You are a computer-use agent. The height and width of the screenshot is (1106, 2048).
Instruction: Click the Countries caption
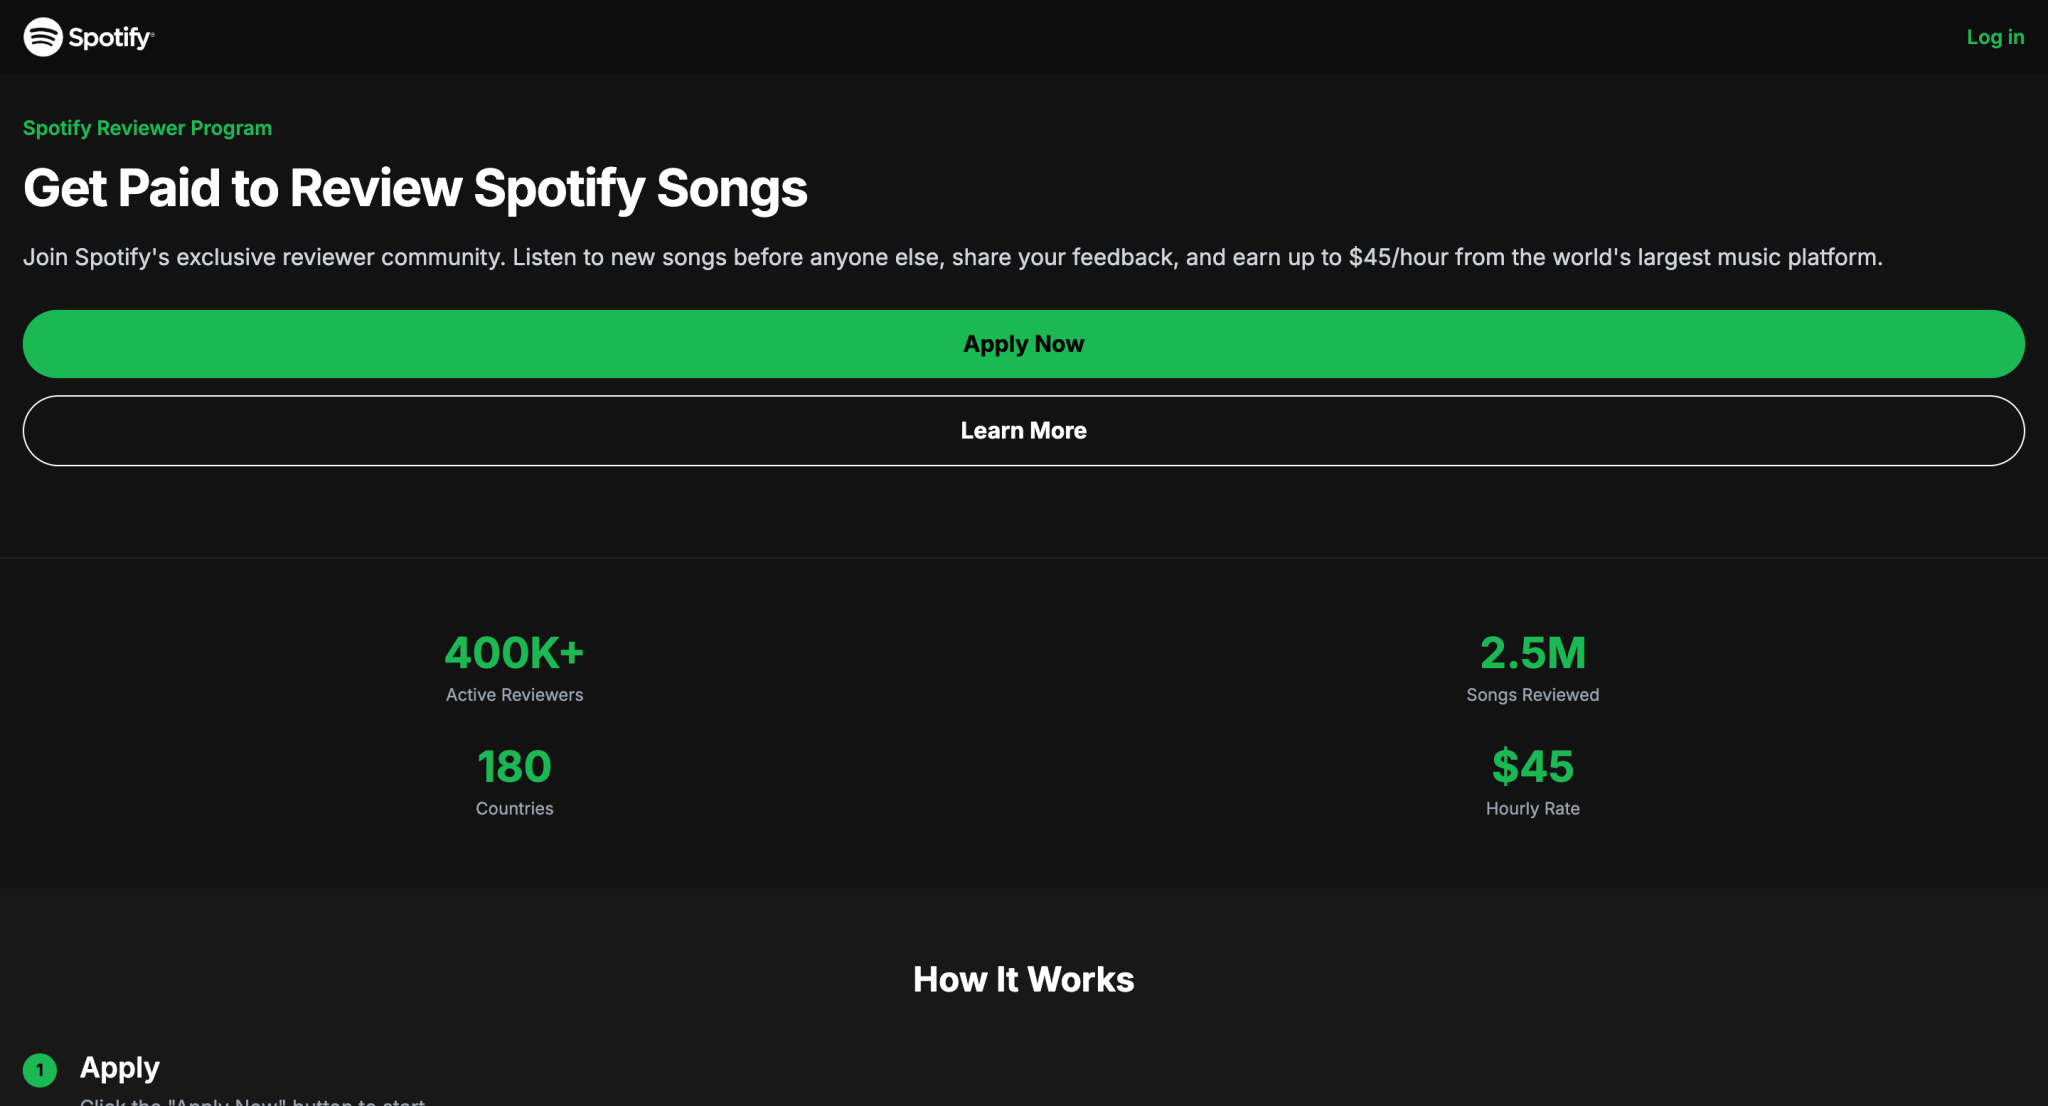514,808
